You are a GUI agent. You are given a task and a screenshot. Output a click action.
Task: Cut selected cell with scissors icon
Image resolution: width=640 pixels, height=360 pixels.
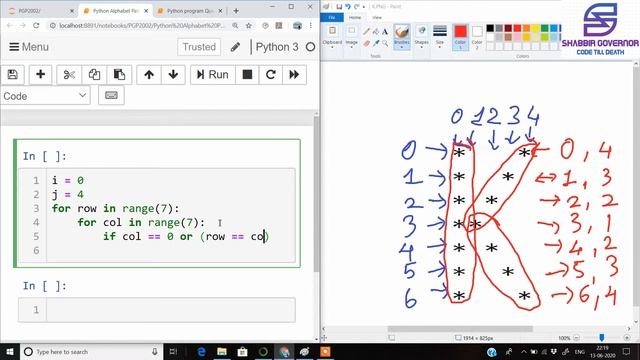pos(69,75)
